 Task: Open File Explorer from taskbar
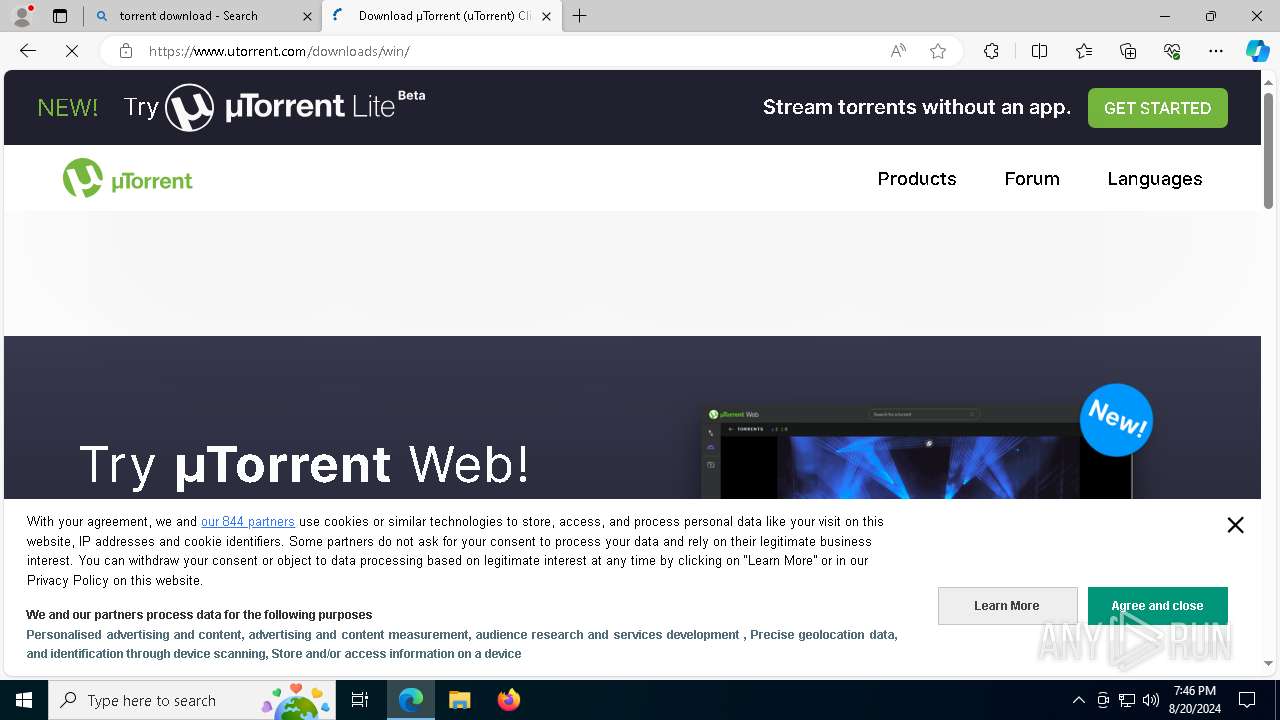[x=459, y=700]
